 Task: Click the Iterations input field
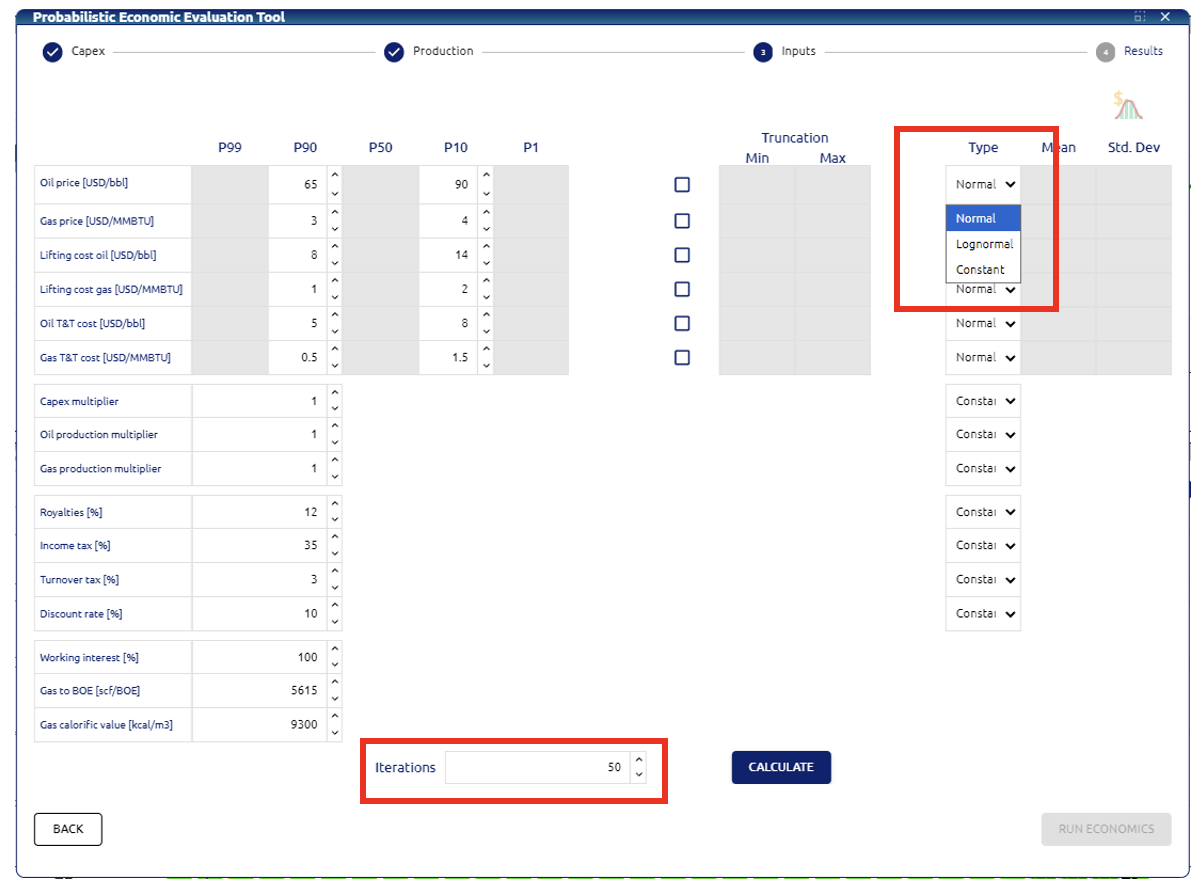pyautogui.click(x=537, y=768)
